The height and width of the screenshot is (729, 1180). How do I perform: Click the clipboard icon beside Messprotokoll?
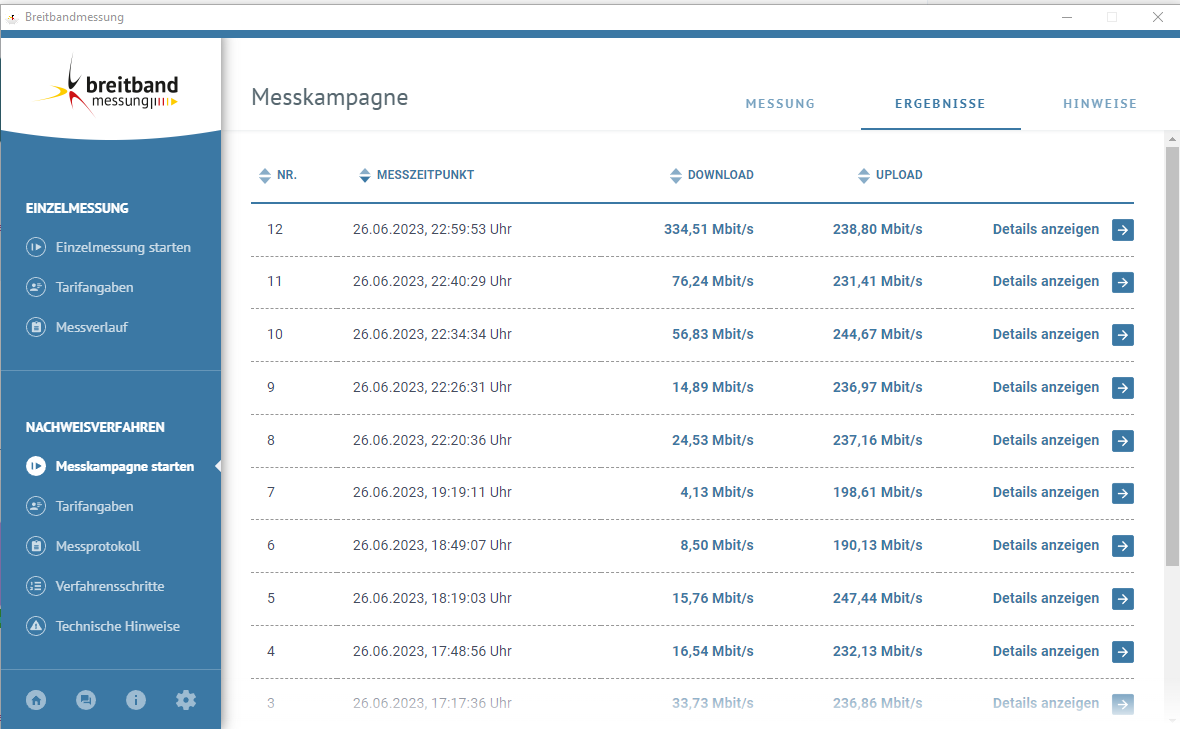[x=36, y=545]
